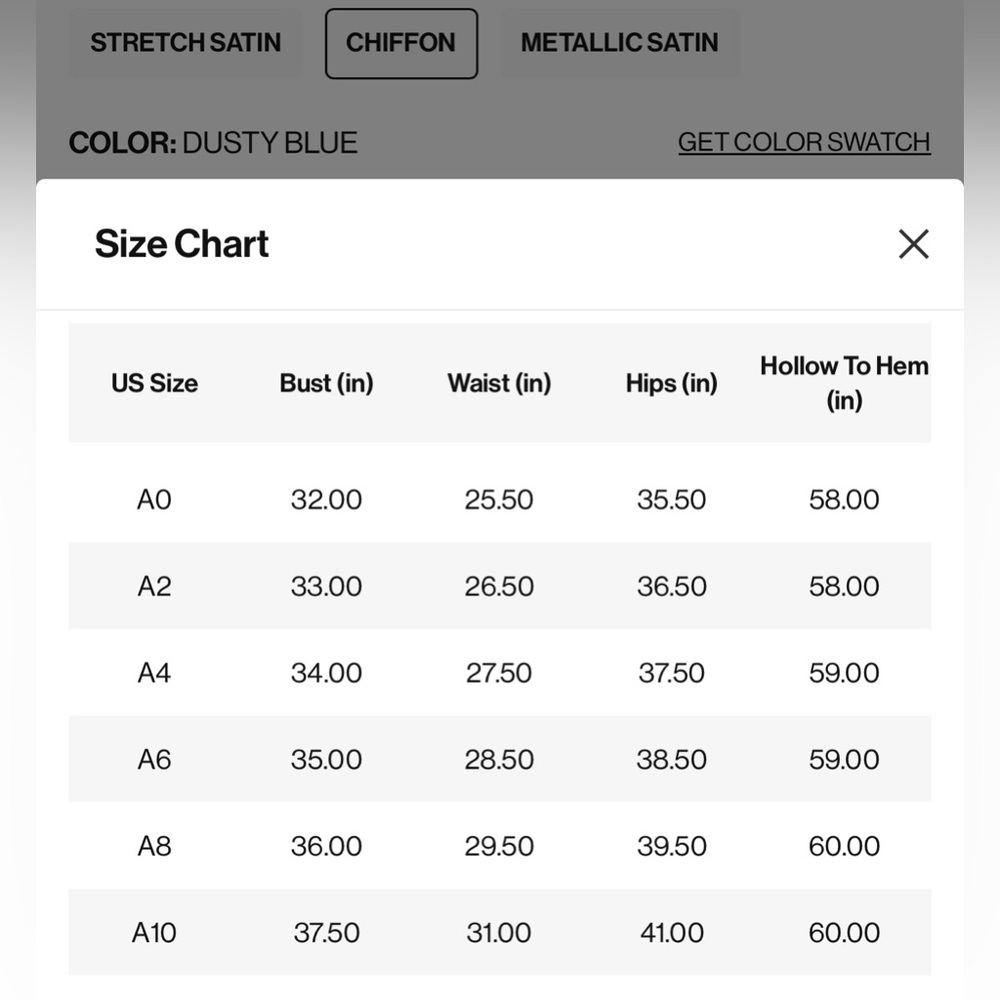Open the Get Color Swatch link
Screen dimensions: 1000x1000
[x=804, y=142]
